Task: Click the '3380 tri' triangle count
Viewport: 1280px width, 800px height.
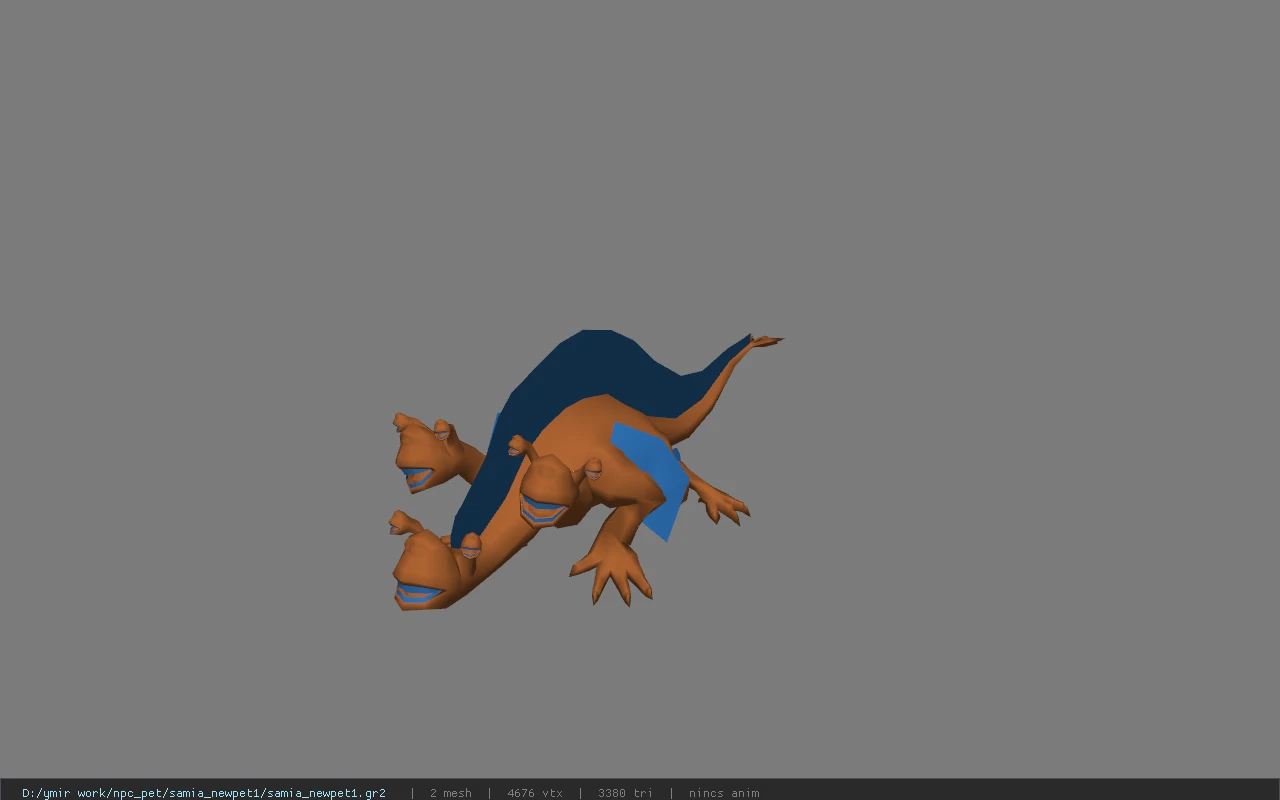Action: (625, 793)
